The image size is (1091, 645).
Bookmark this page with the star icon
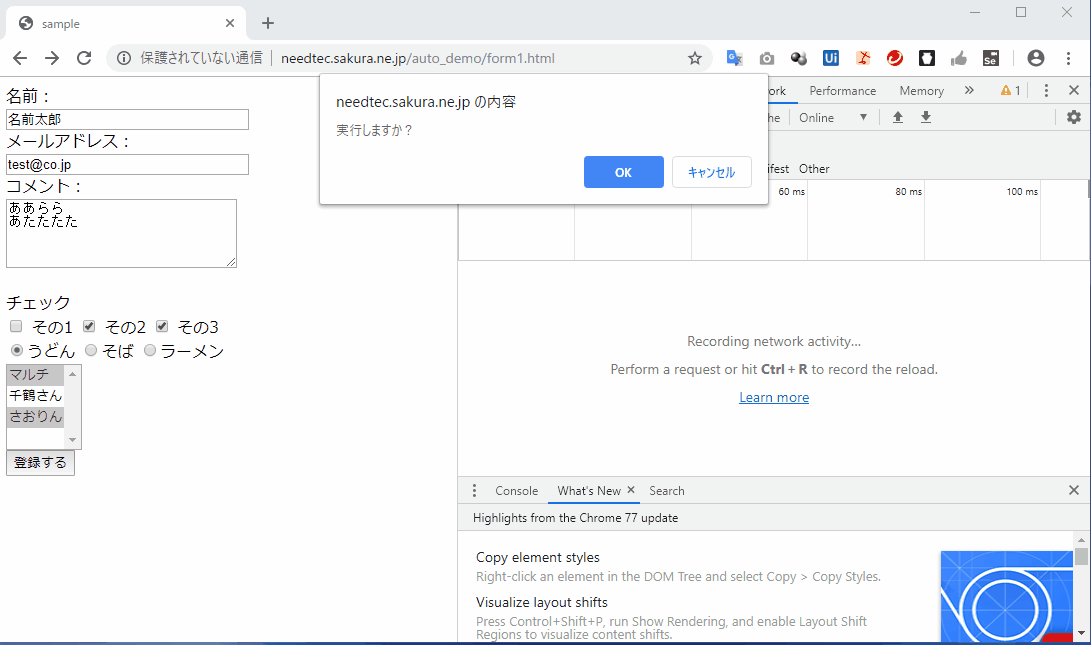[x=694, y=58]
